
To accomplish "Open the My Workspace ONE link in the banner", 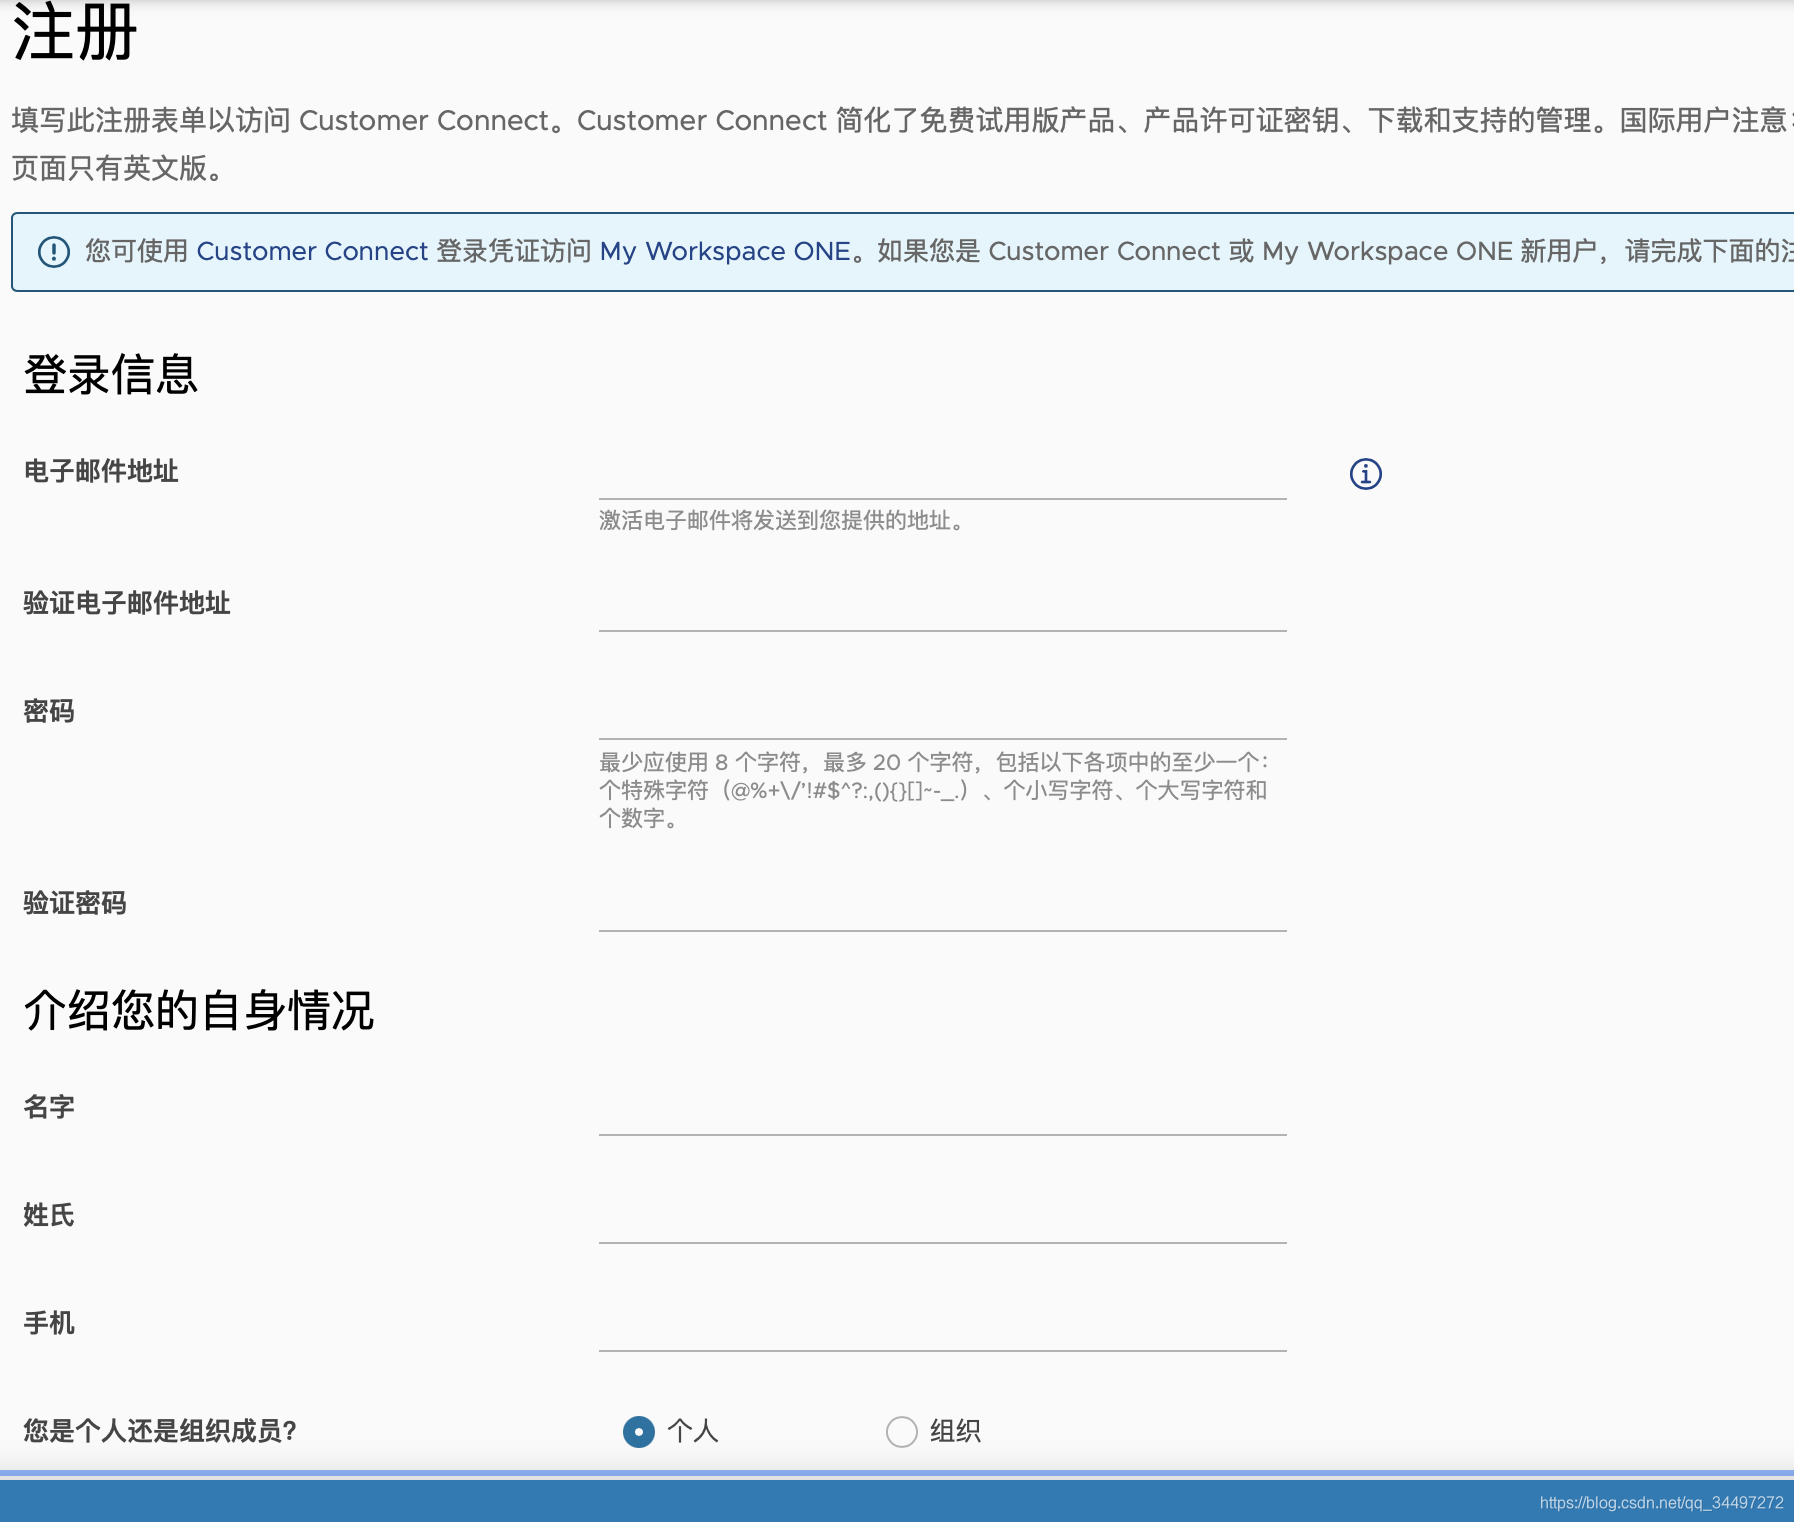I will click(x=725, y=251).
